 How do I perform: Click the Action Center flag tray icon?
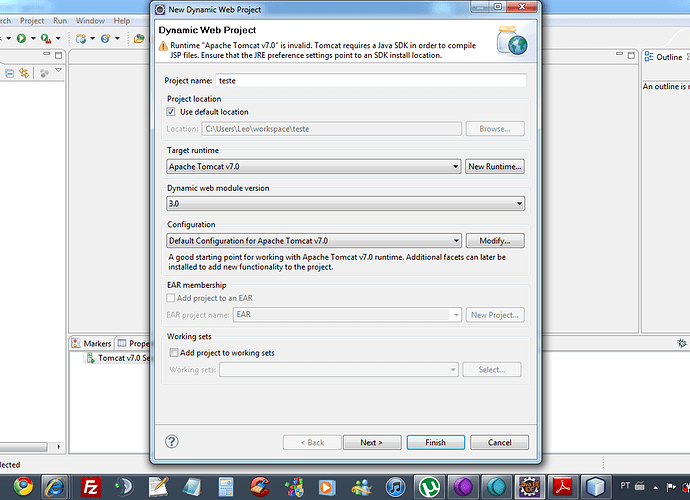pos(670,487)
